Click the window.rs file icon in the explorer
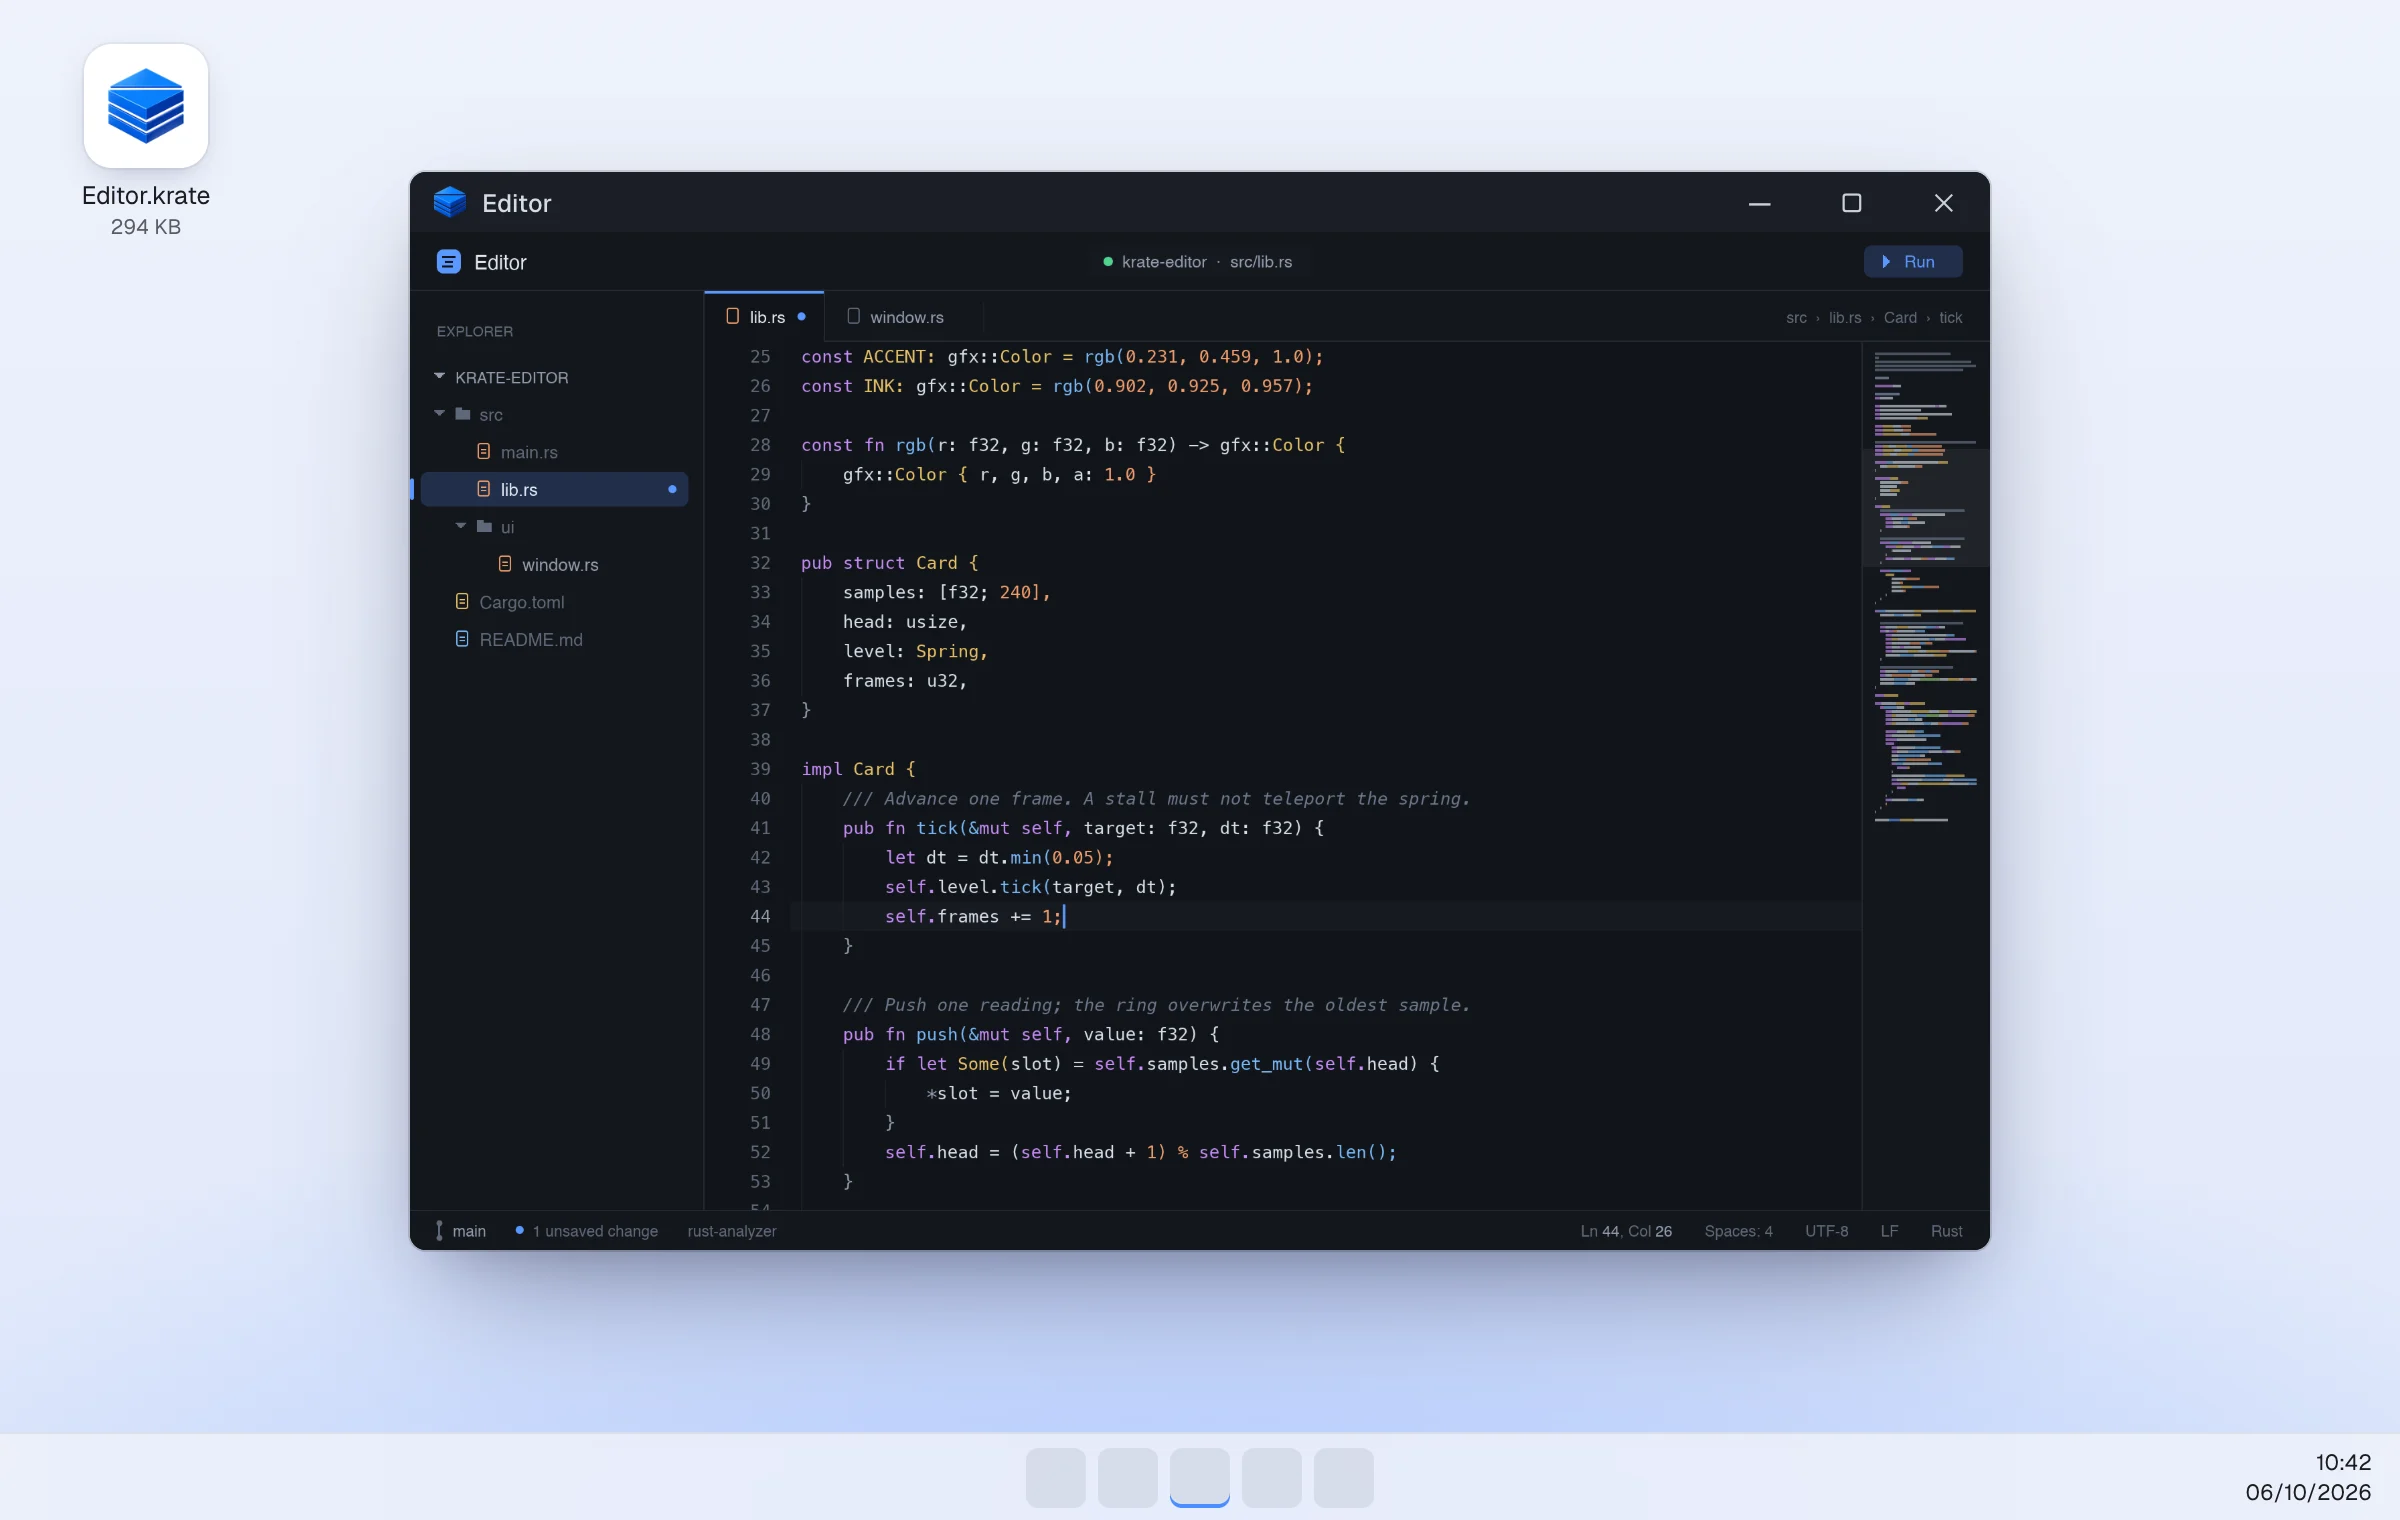 [505, 564]
